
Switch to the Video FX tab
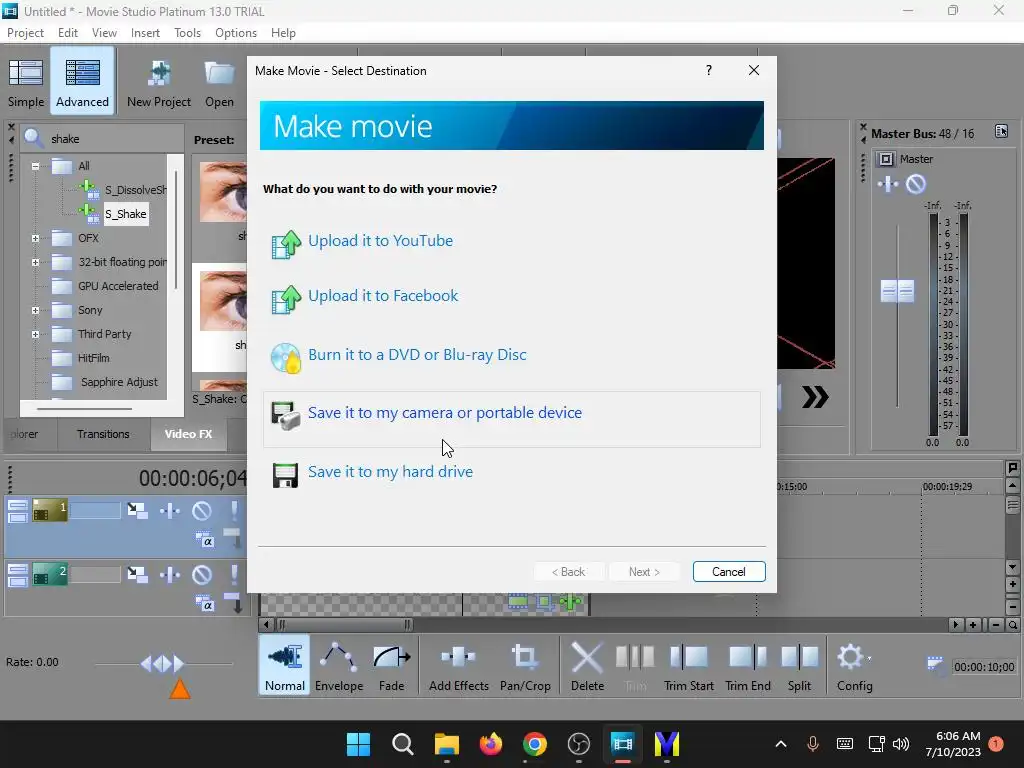(188, 434)
